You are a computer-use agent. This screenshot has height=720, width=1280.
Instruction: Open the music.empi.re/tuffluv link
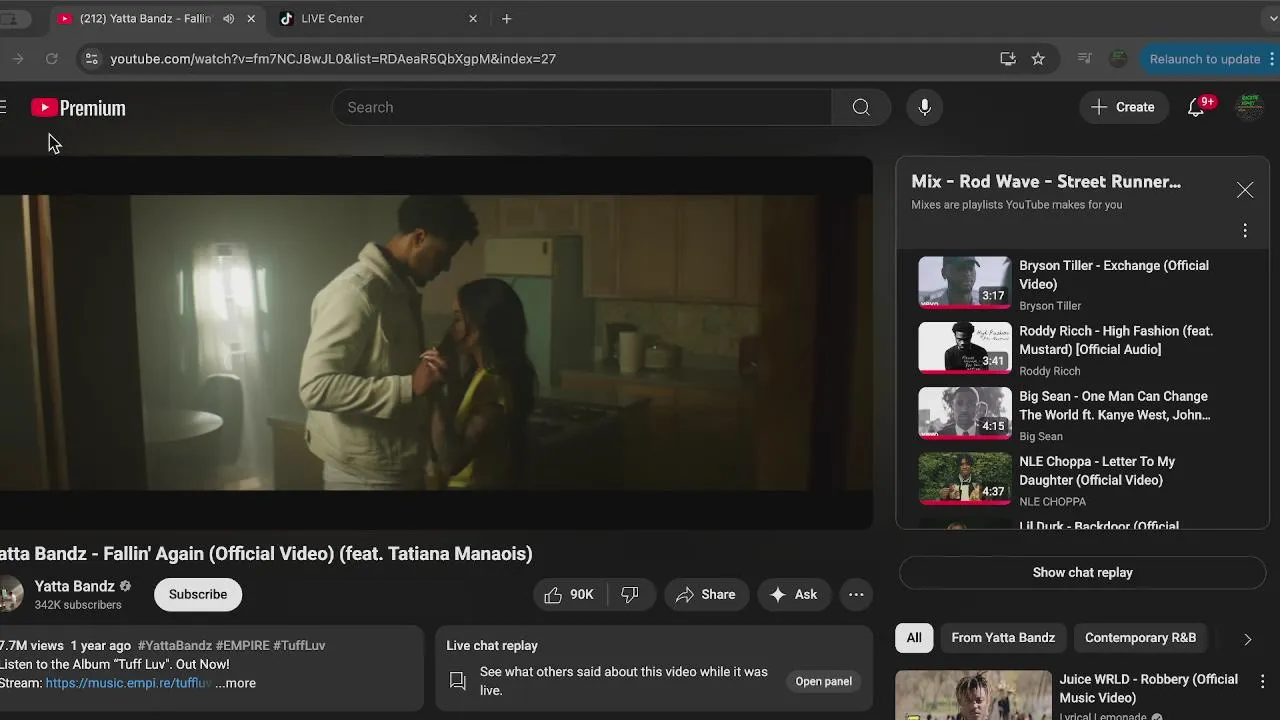[128, 683]
